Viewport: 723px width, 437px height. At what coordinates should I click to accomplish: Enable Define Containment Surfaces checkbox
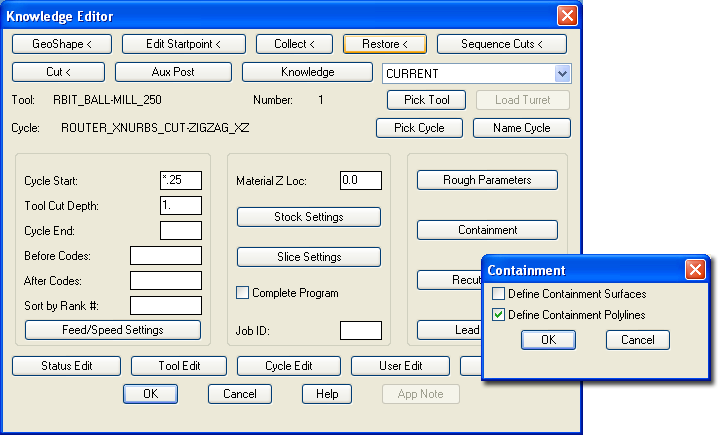(x=499, y=294)
